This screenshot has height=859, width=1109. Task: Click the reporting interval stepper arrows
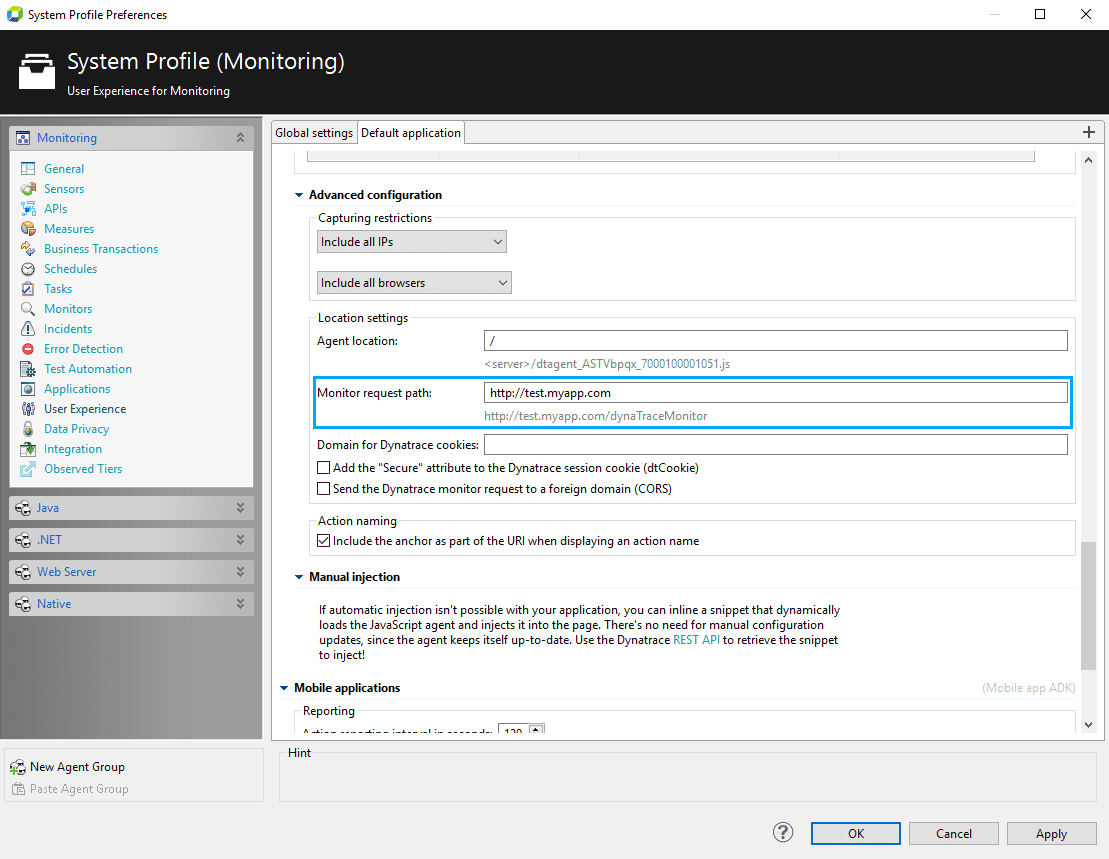[536, 729]
